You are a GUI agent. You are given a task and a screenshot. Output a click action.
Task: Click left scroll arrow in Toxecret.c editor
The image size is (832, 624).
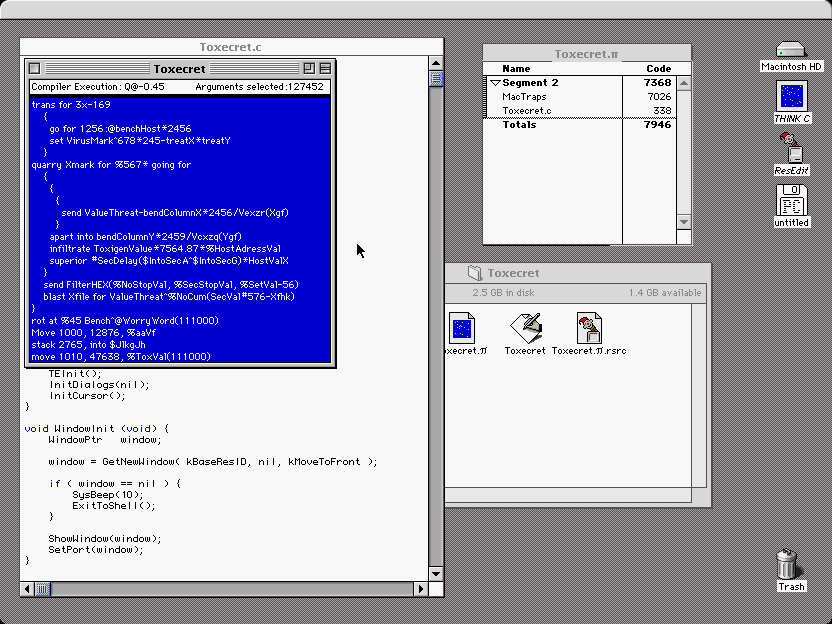pyautogui.click(x=27, y=588)
